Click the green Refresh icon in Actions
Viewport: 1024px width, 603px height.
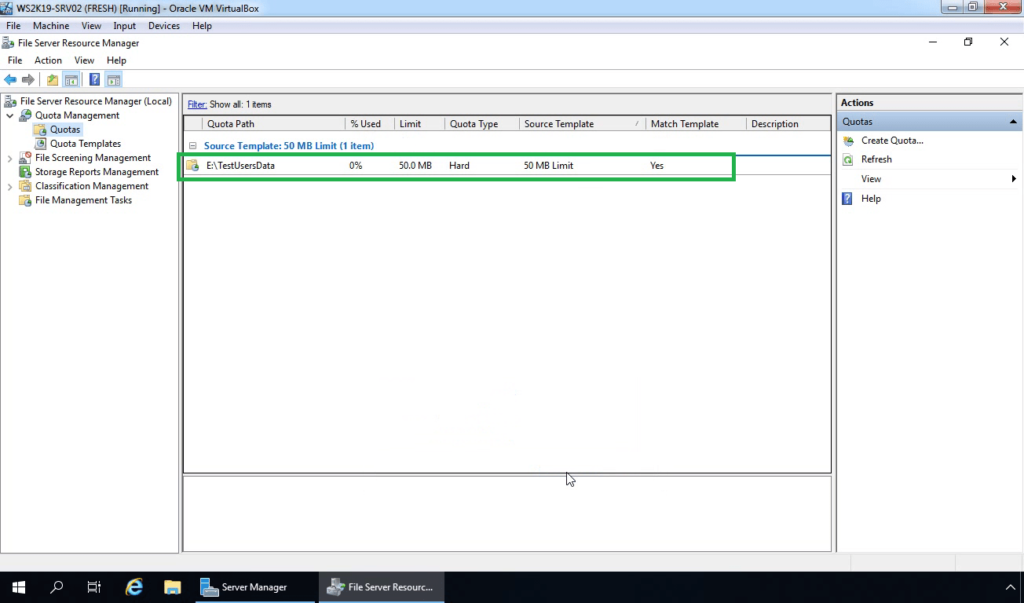(x=848, y=159)
